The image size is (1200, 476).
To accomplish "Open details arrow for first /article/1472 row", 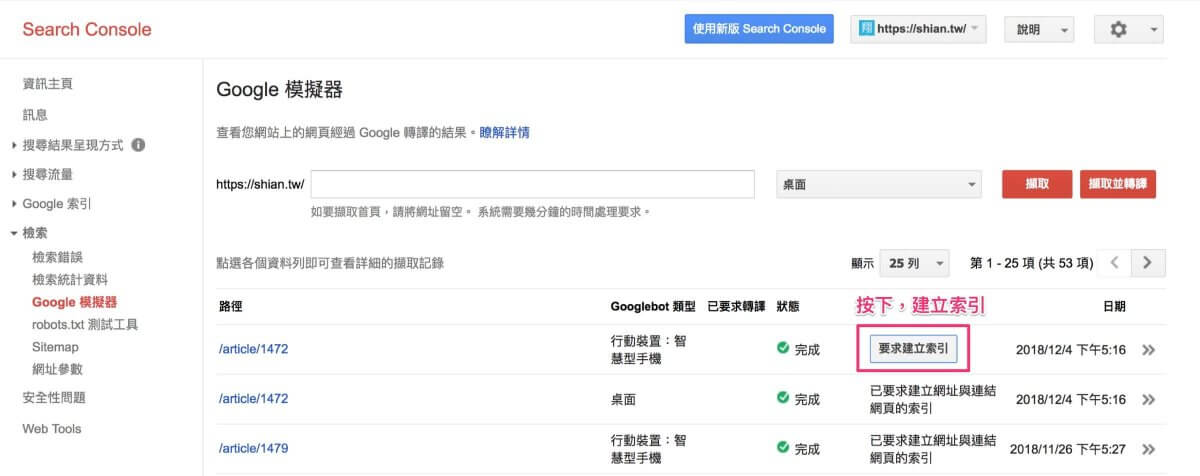I will [x=1149, y=350].
